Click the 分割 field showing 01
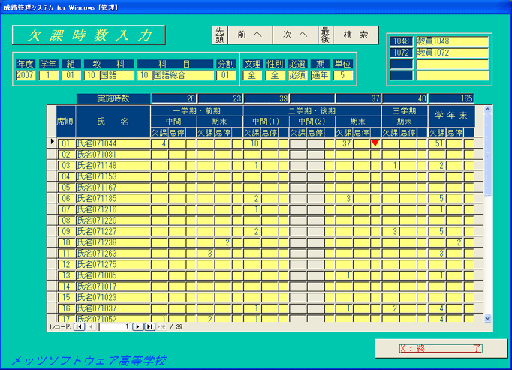This screenshot has height=370, width=512. (226, 75)
